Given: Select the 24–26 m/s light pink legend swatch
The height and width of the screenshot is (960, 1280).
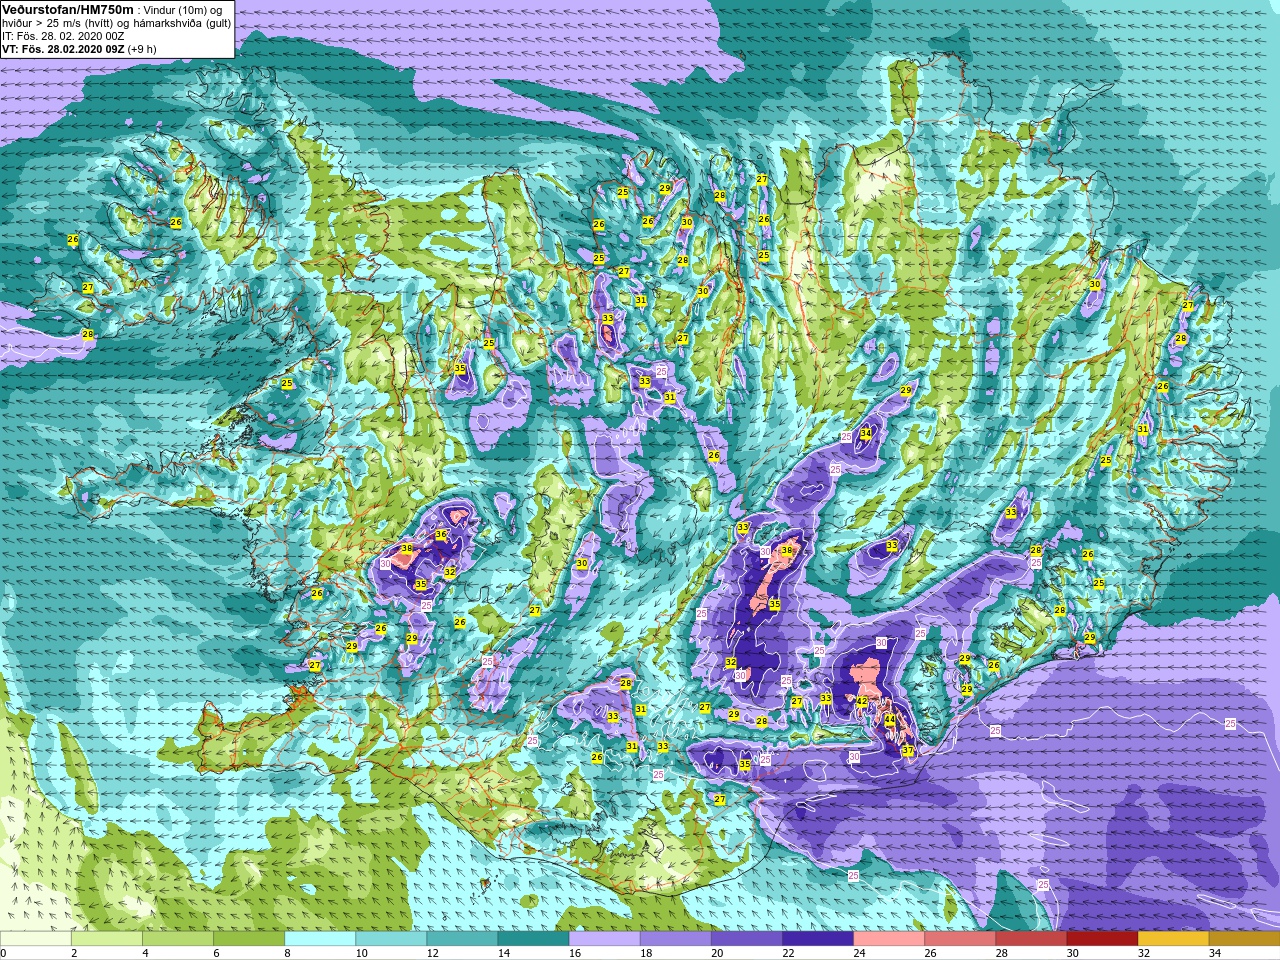Looking at the screenshot, I should point(888,939).
